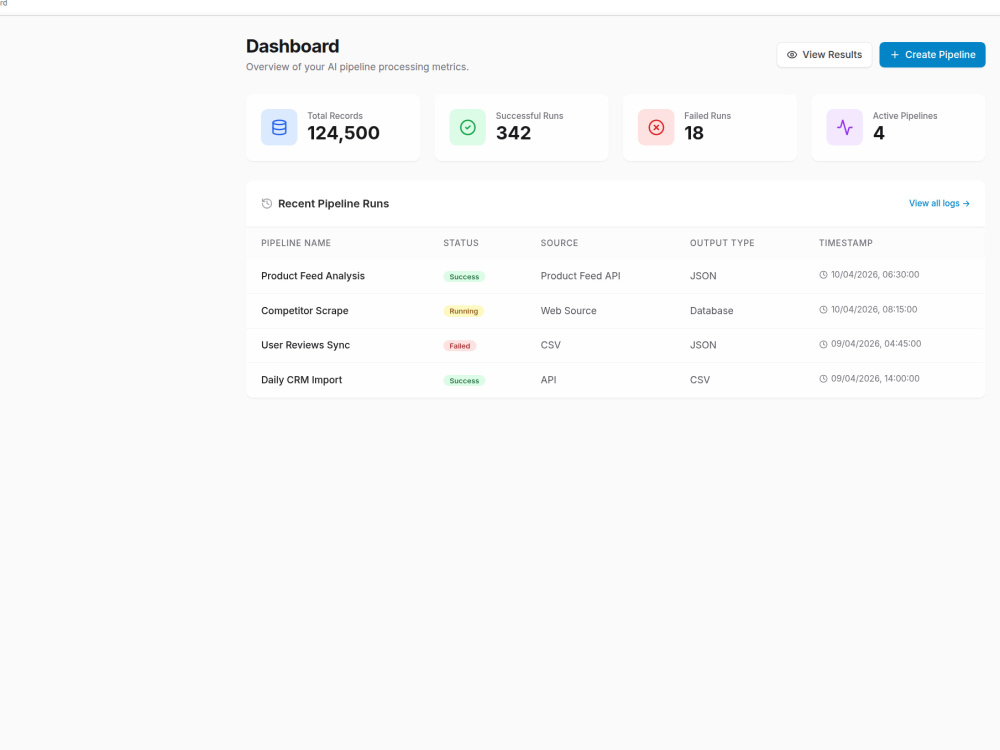The width and height of the screenshot is (1000, 750).
Task: Click the STATUS column header
Action: click(x=460, y=243)
